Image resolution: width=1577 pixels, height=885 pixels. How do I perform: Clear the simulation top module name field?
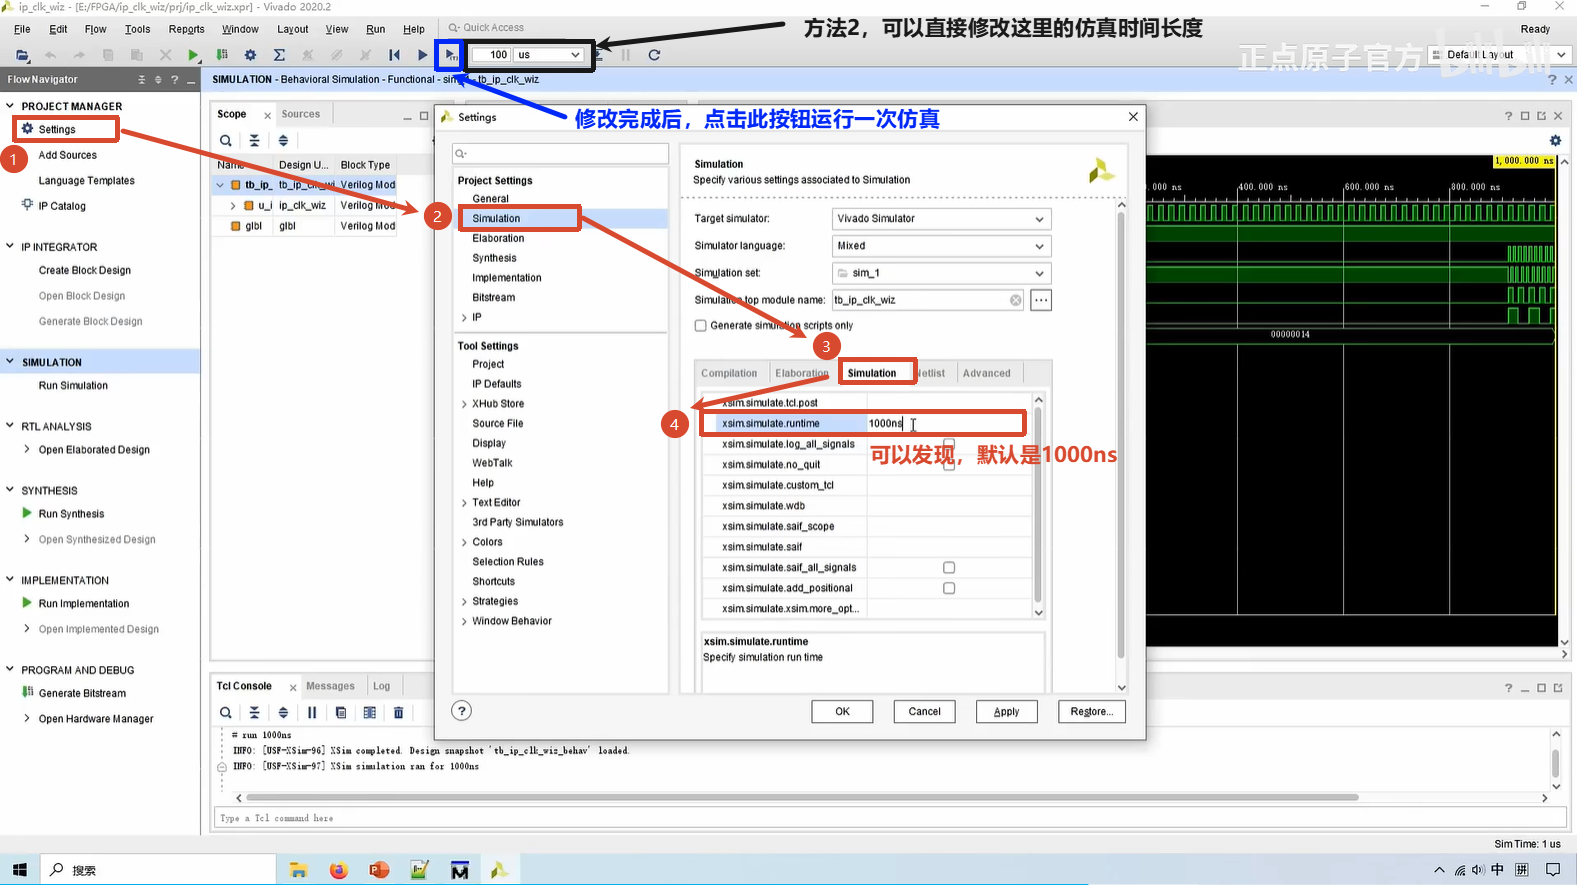[1016, 300]
